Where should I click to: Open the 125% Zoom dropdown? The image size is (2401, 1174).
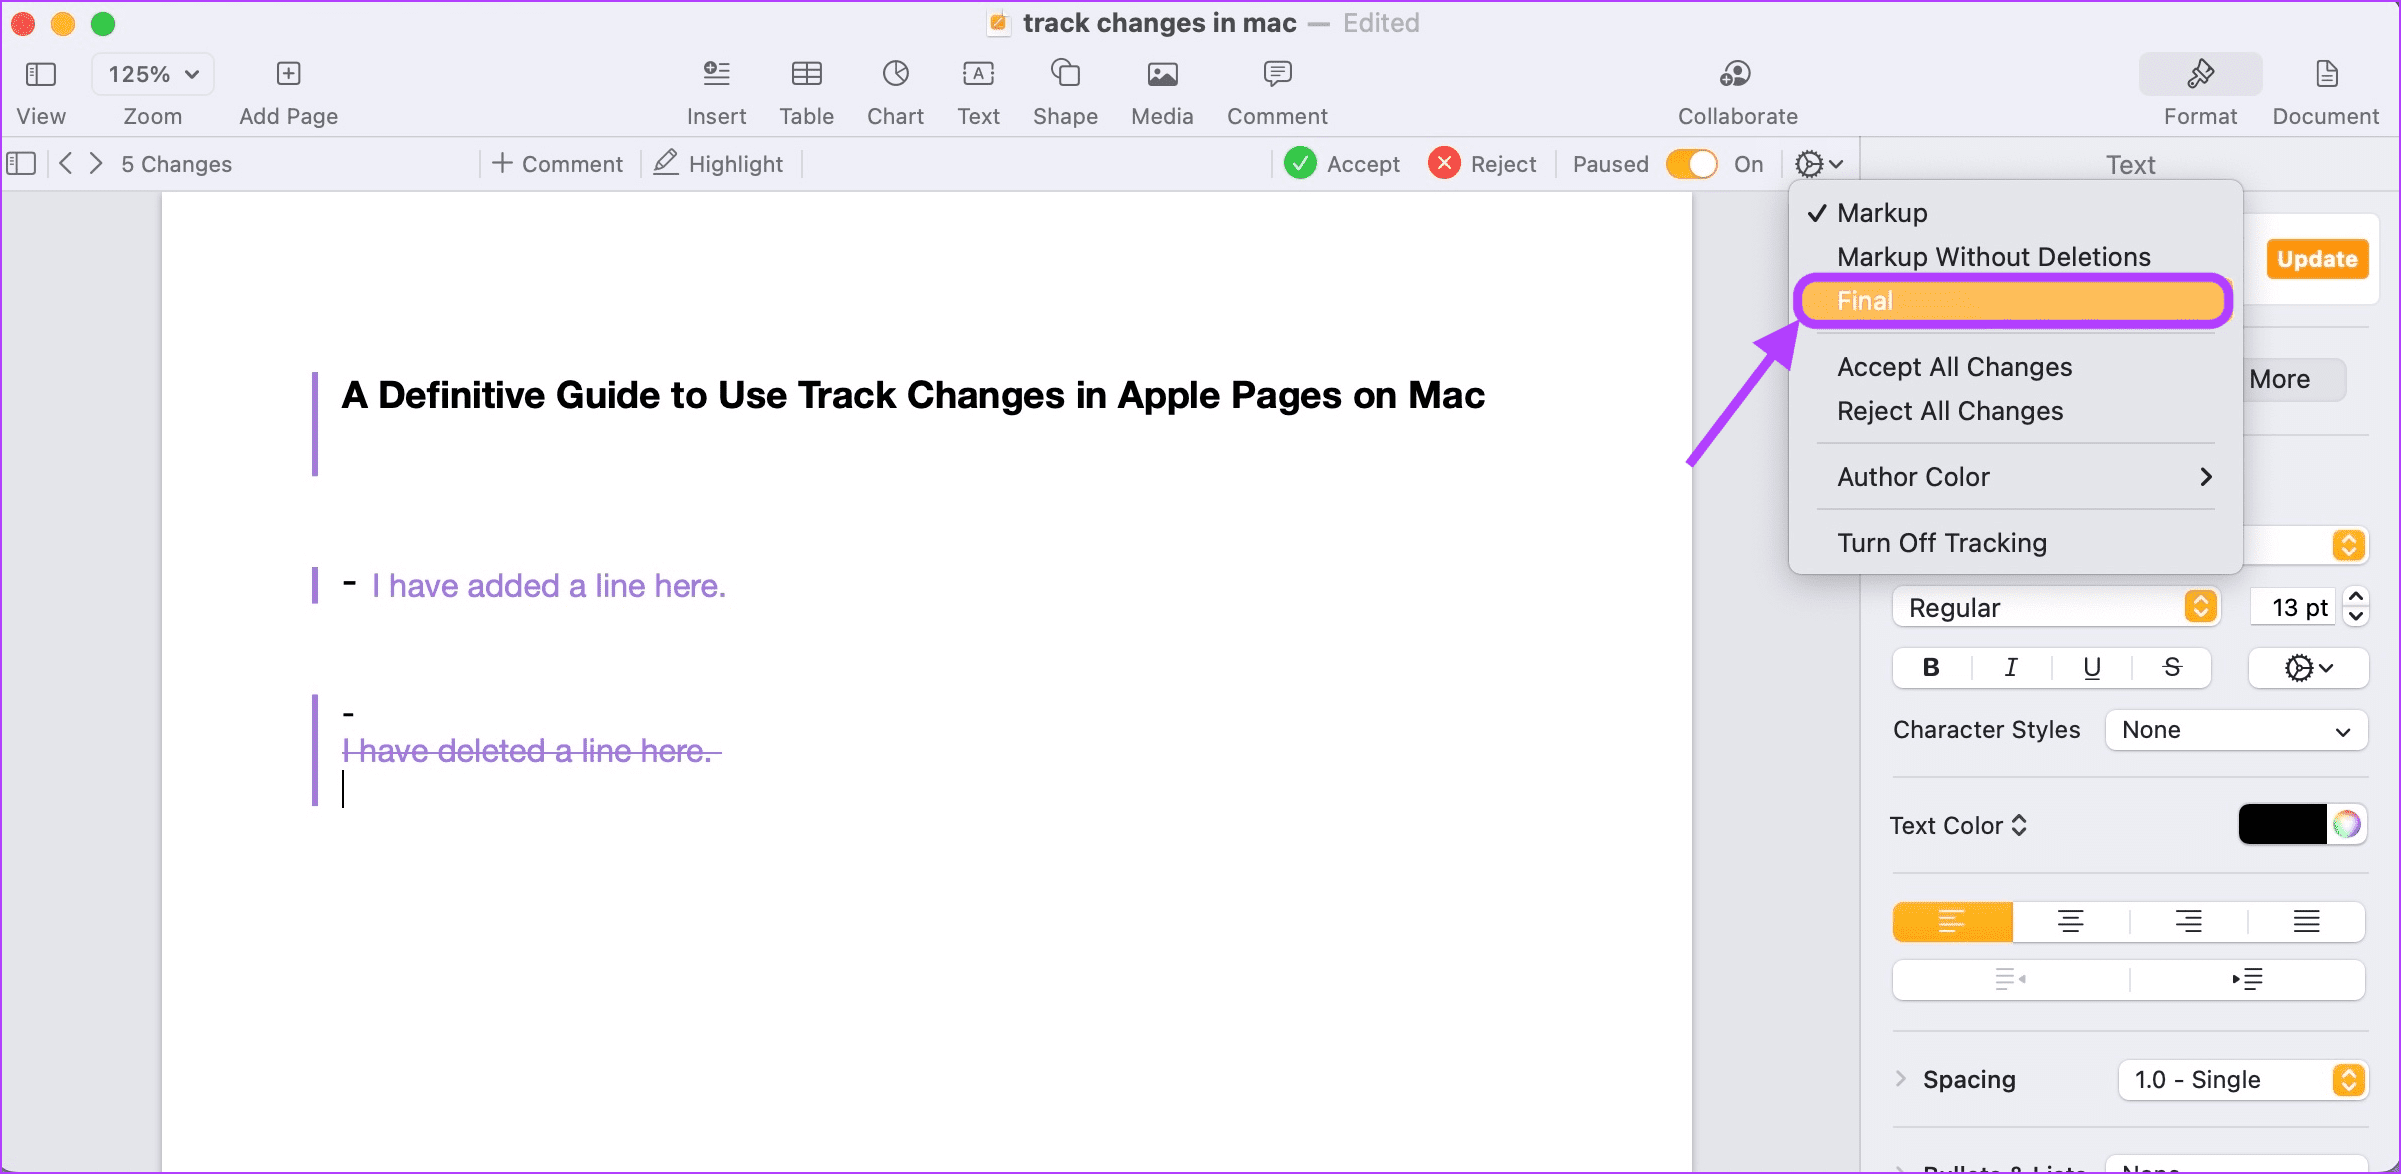point(153,74)
